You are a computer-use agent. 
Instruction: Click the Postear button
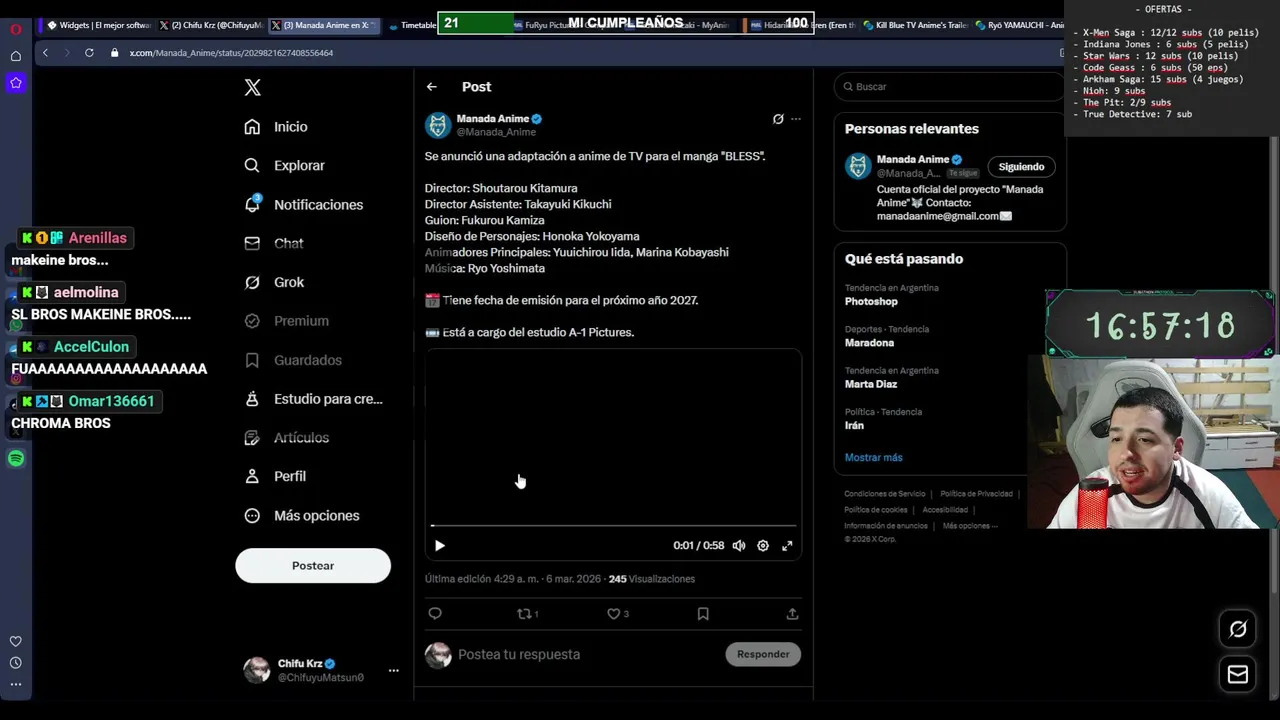(313, 565)
